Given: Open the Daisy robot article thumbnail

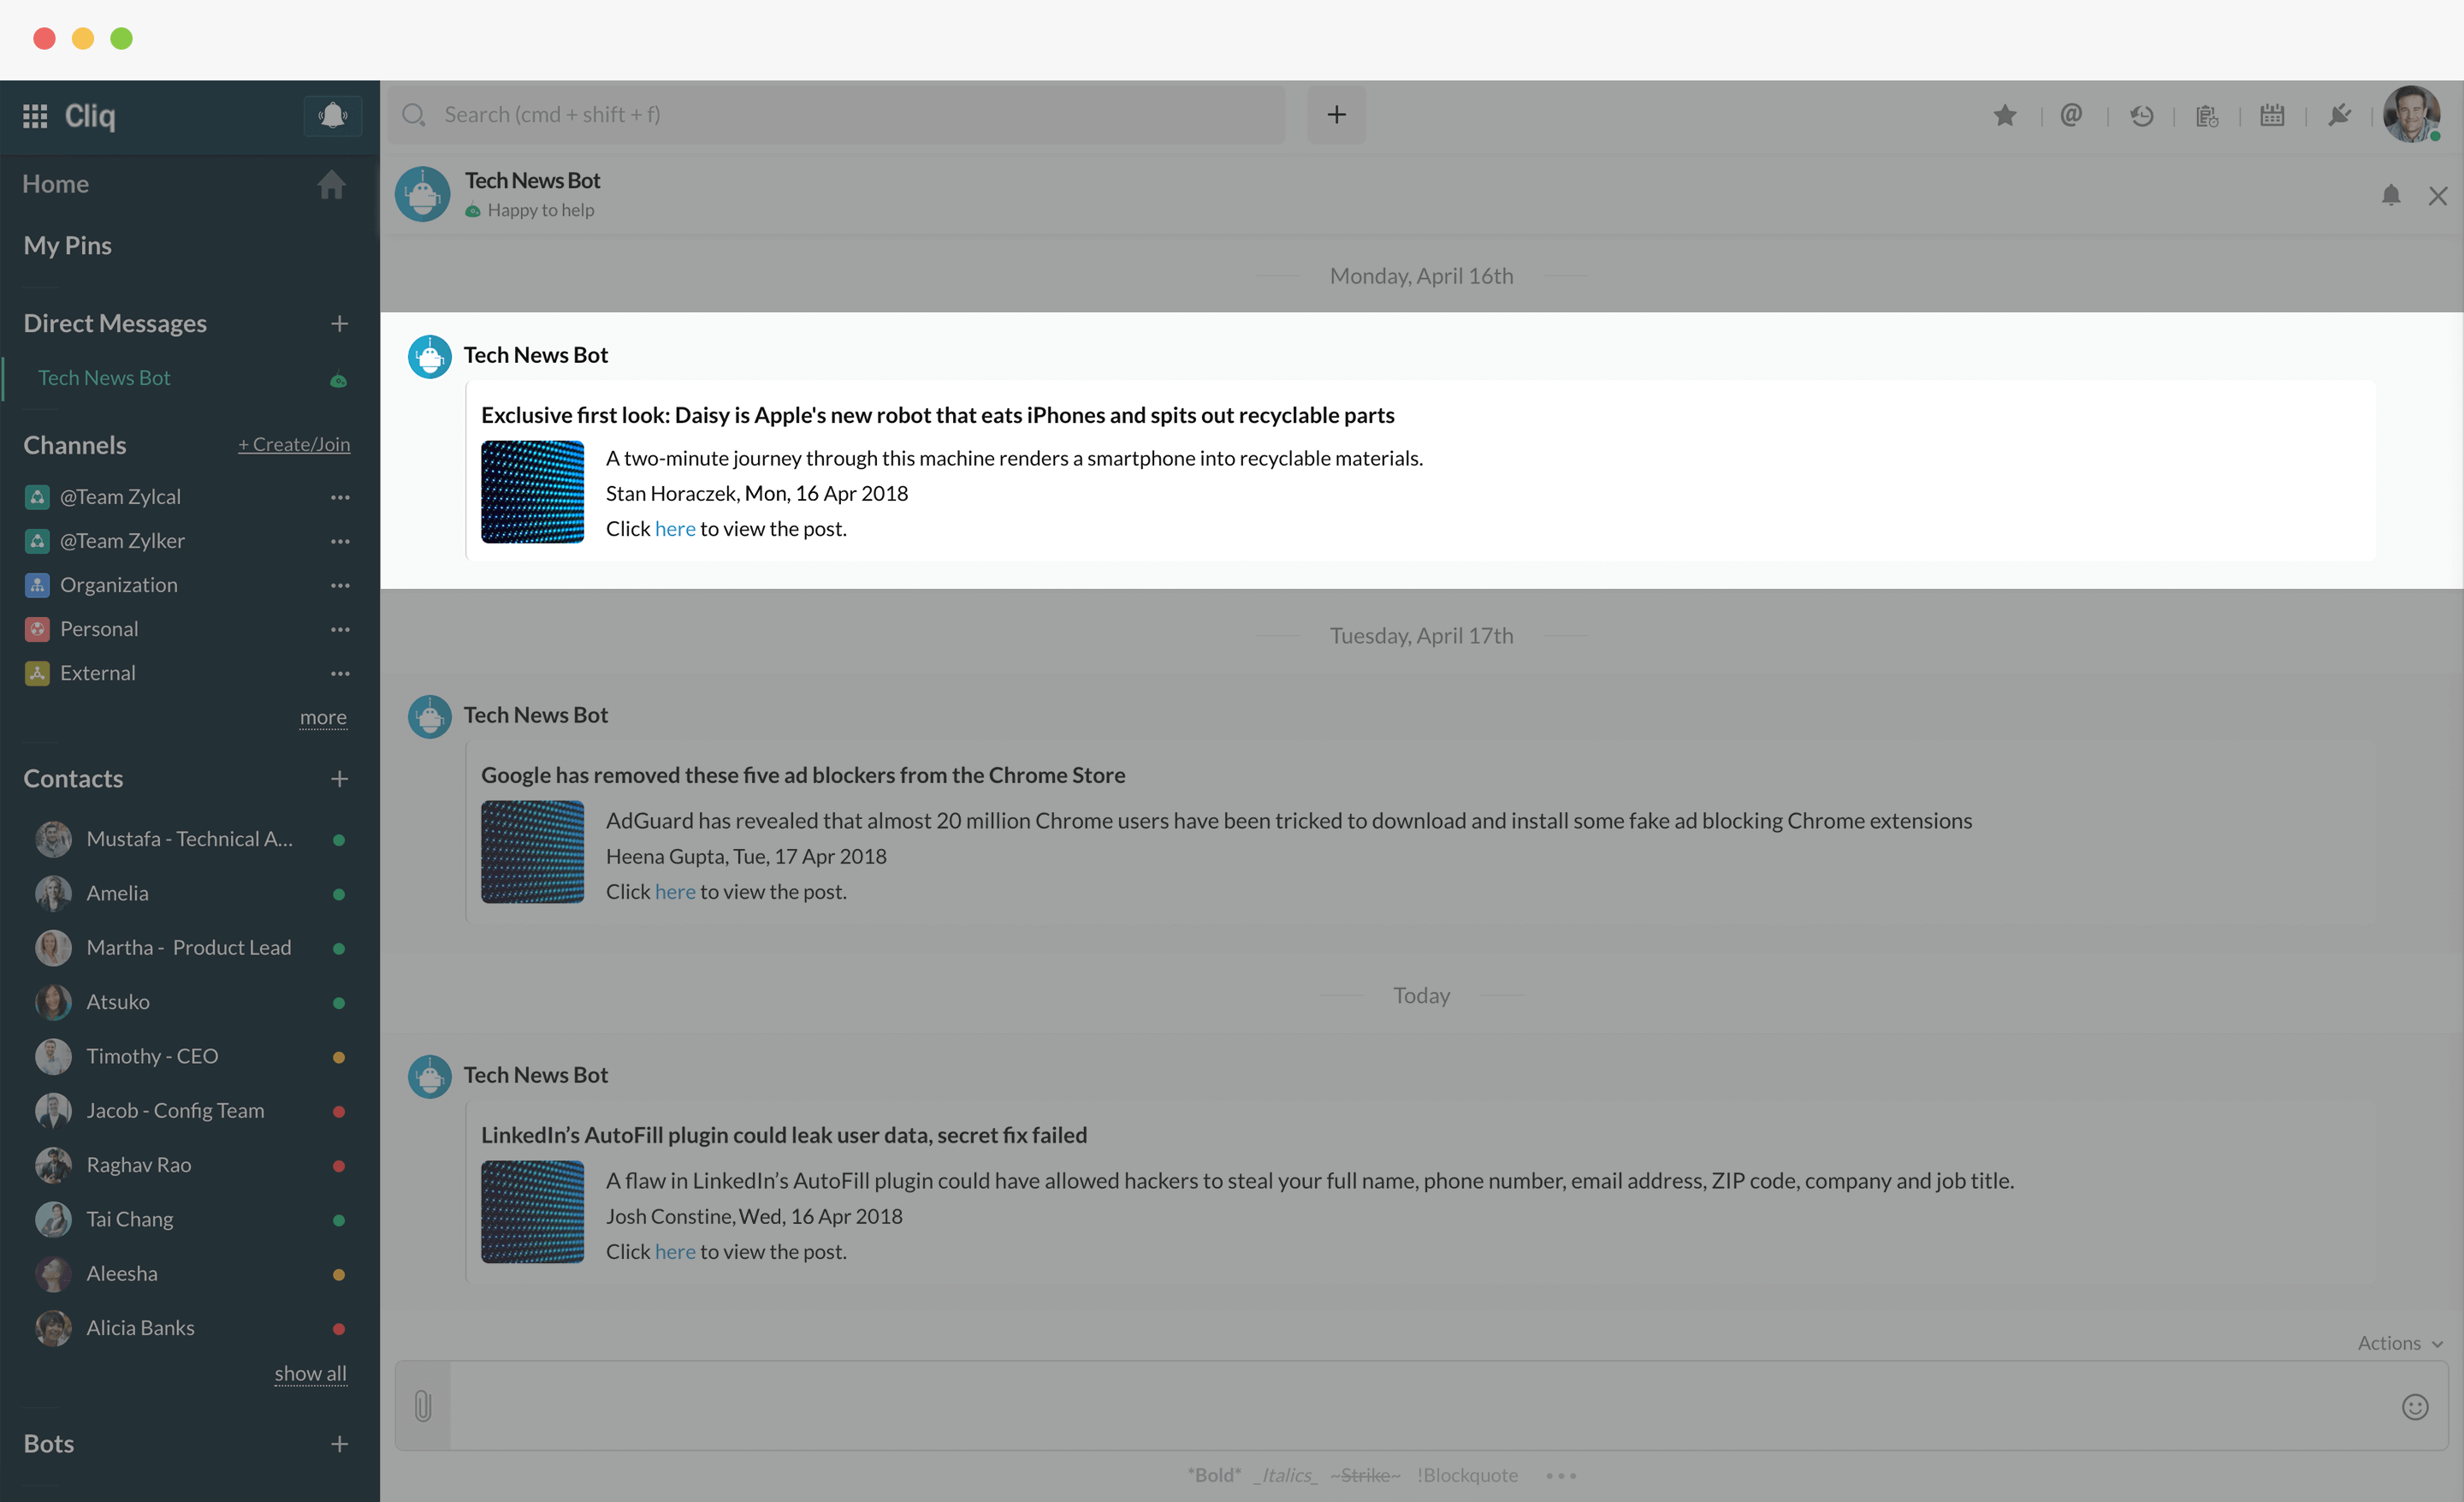Looking at the screenshot, I should pyautogui.click(x=532, y=492).
